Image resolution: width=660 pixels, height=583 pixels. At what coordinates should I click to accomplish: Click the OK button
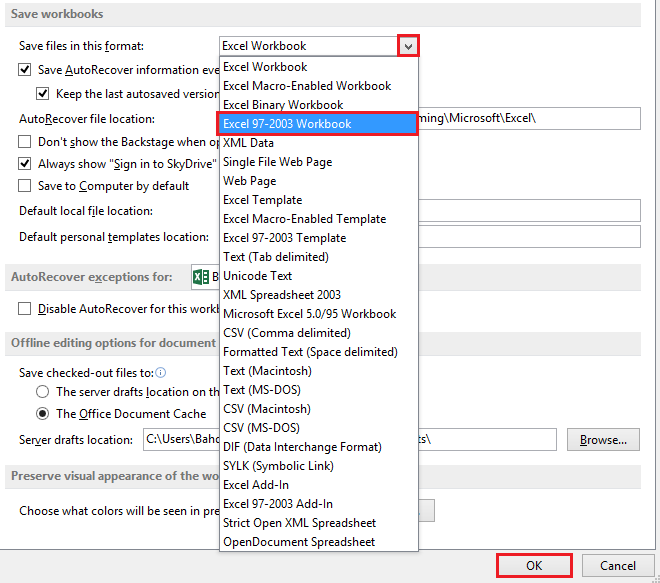(534, 565)
